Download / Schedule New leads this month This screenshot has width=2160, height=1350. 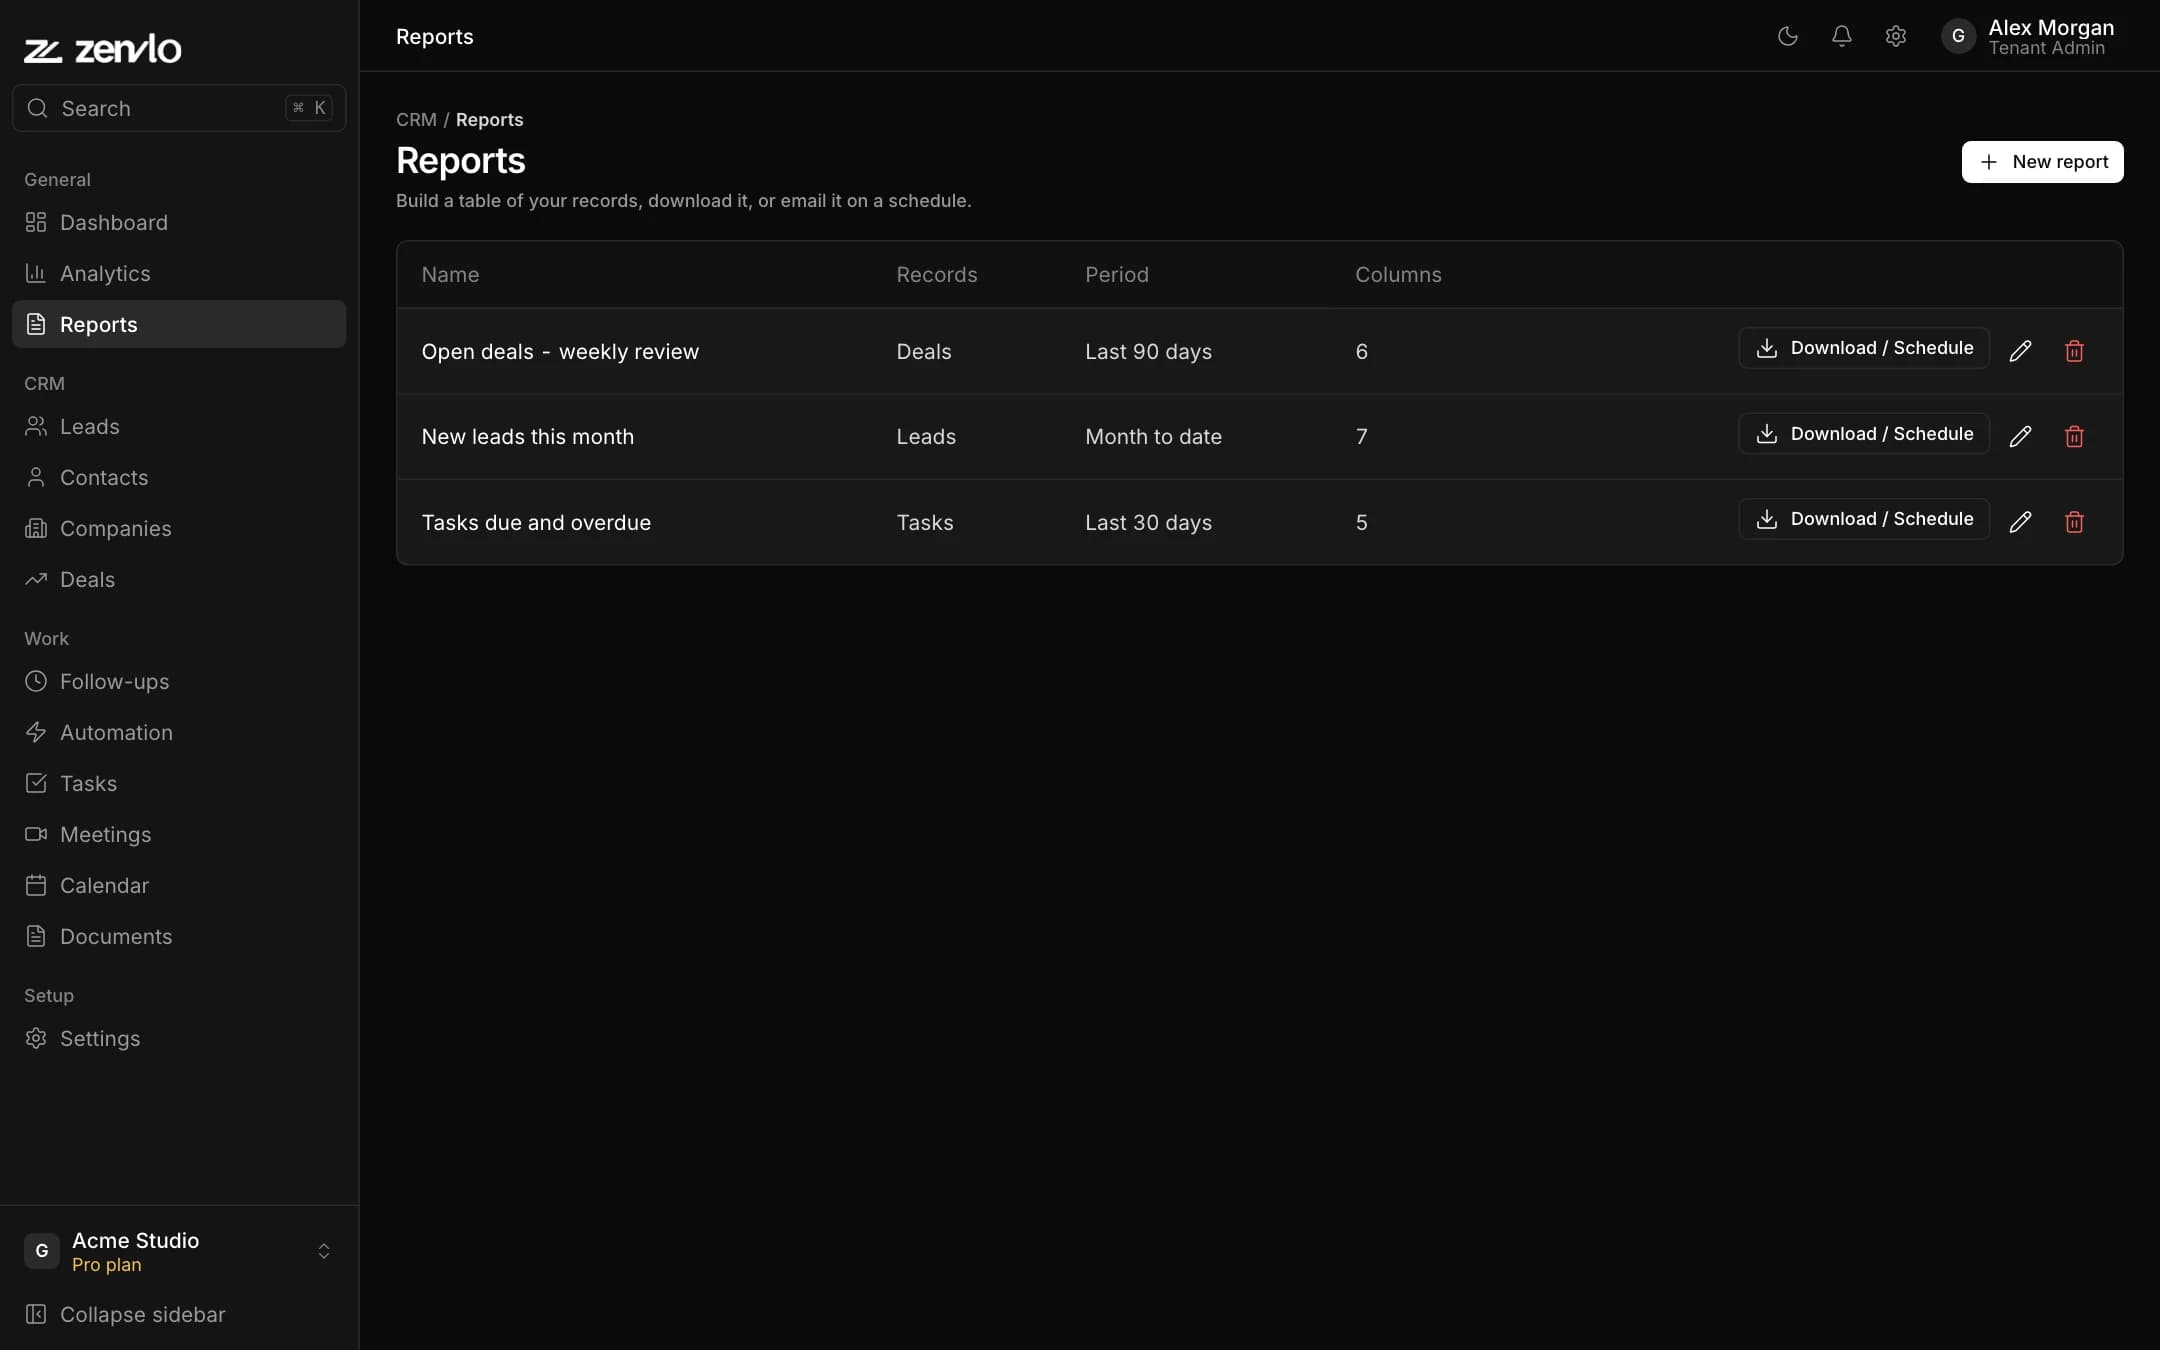coord(1864,434)
